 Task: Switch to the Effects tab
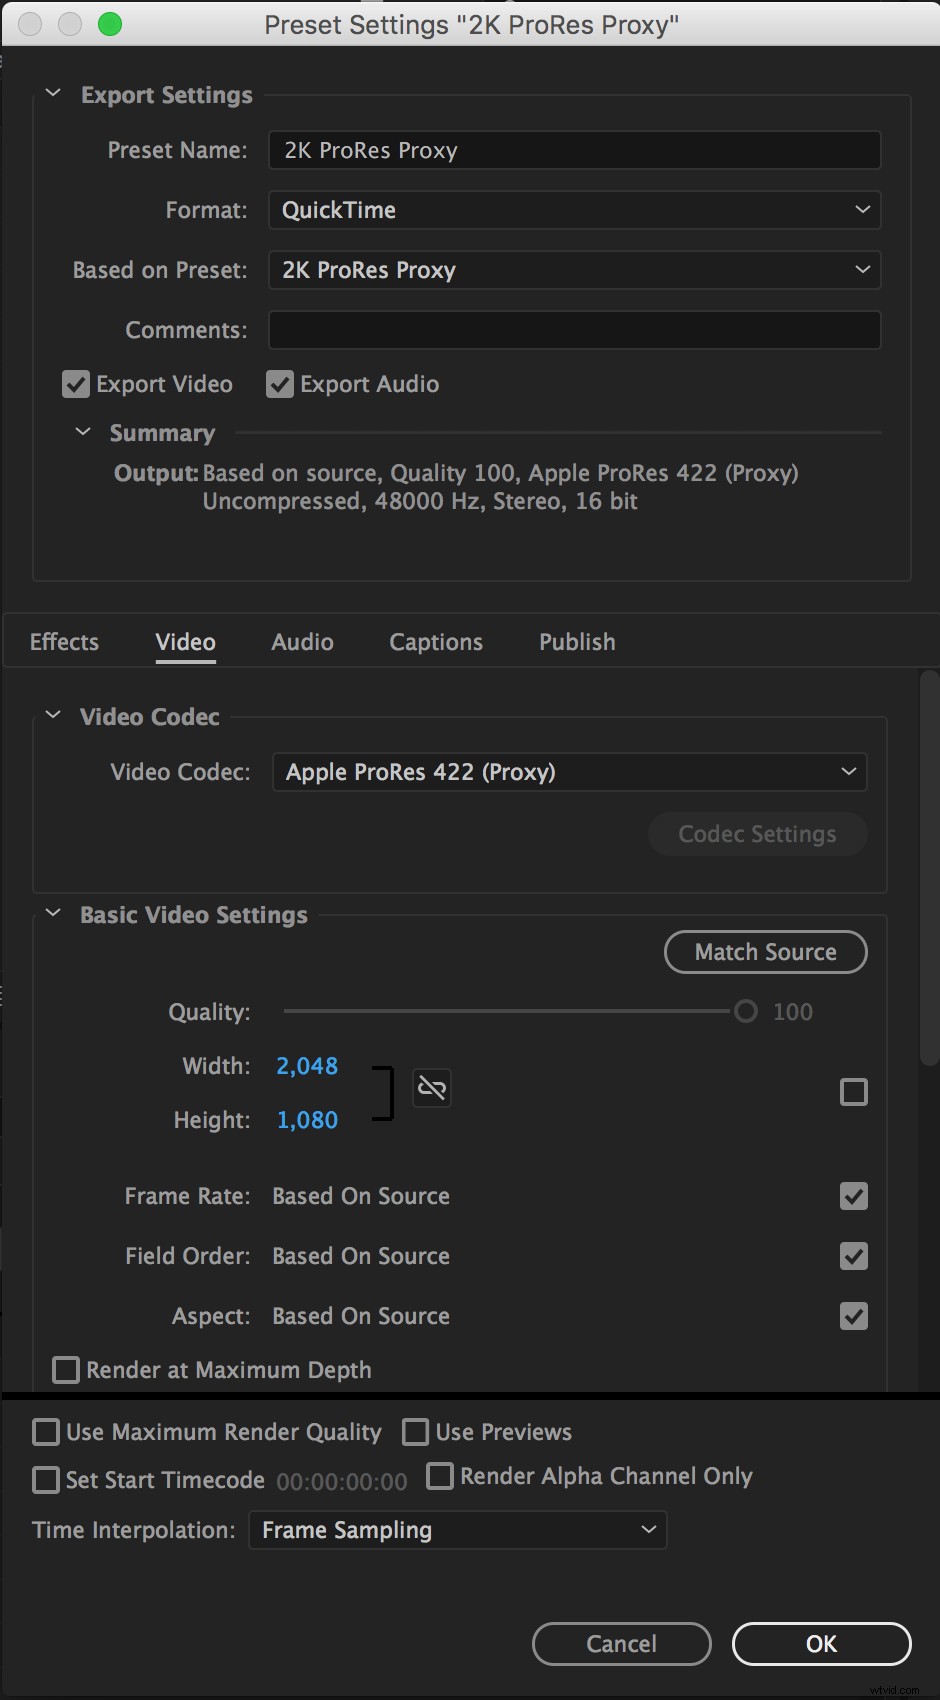click(x=64, y=642)
